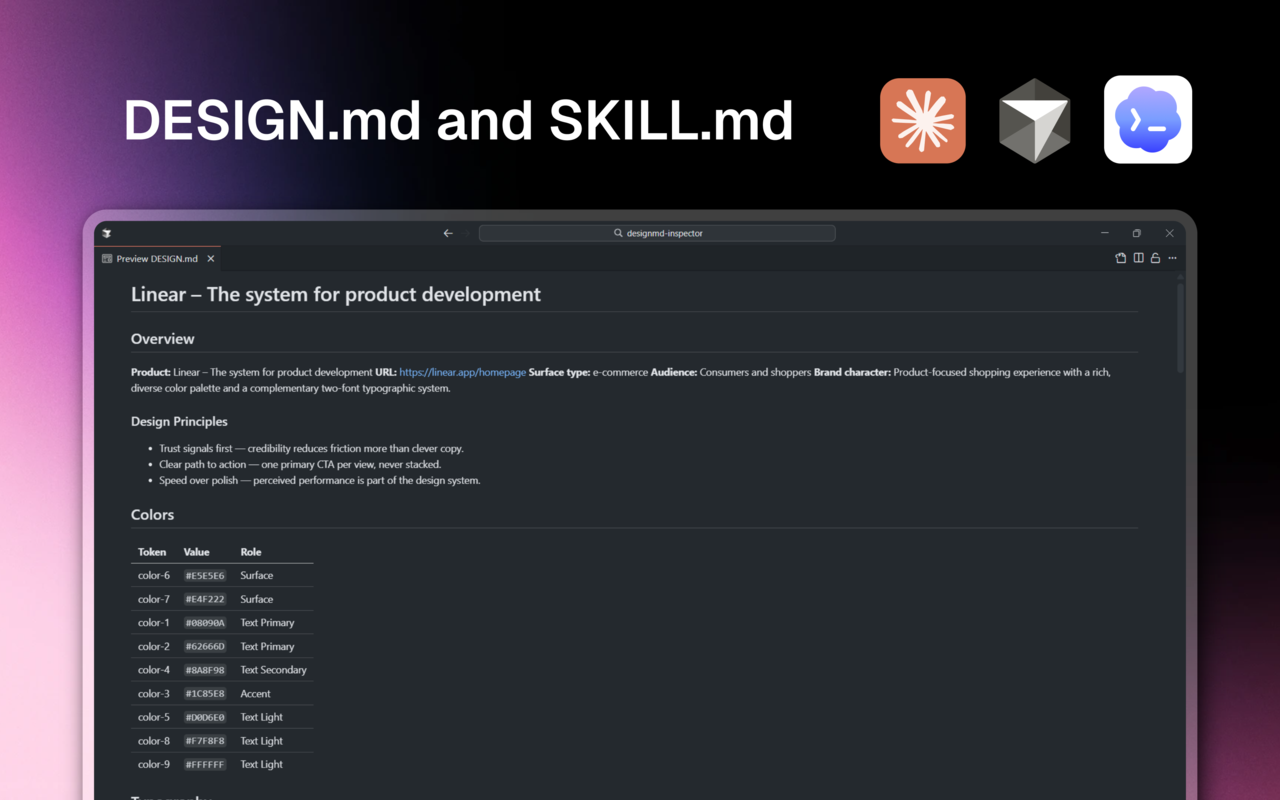Screen dimensions: 1280x800
Task: Click the grayscale geometric cube logo
Action: (1034, 119)
